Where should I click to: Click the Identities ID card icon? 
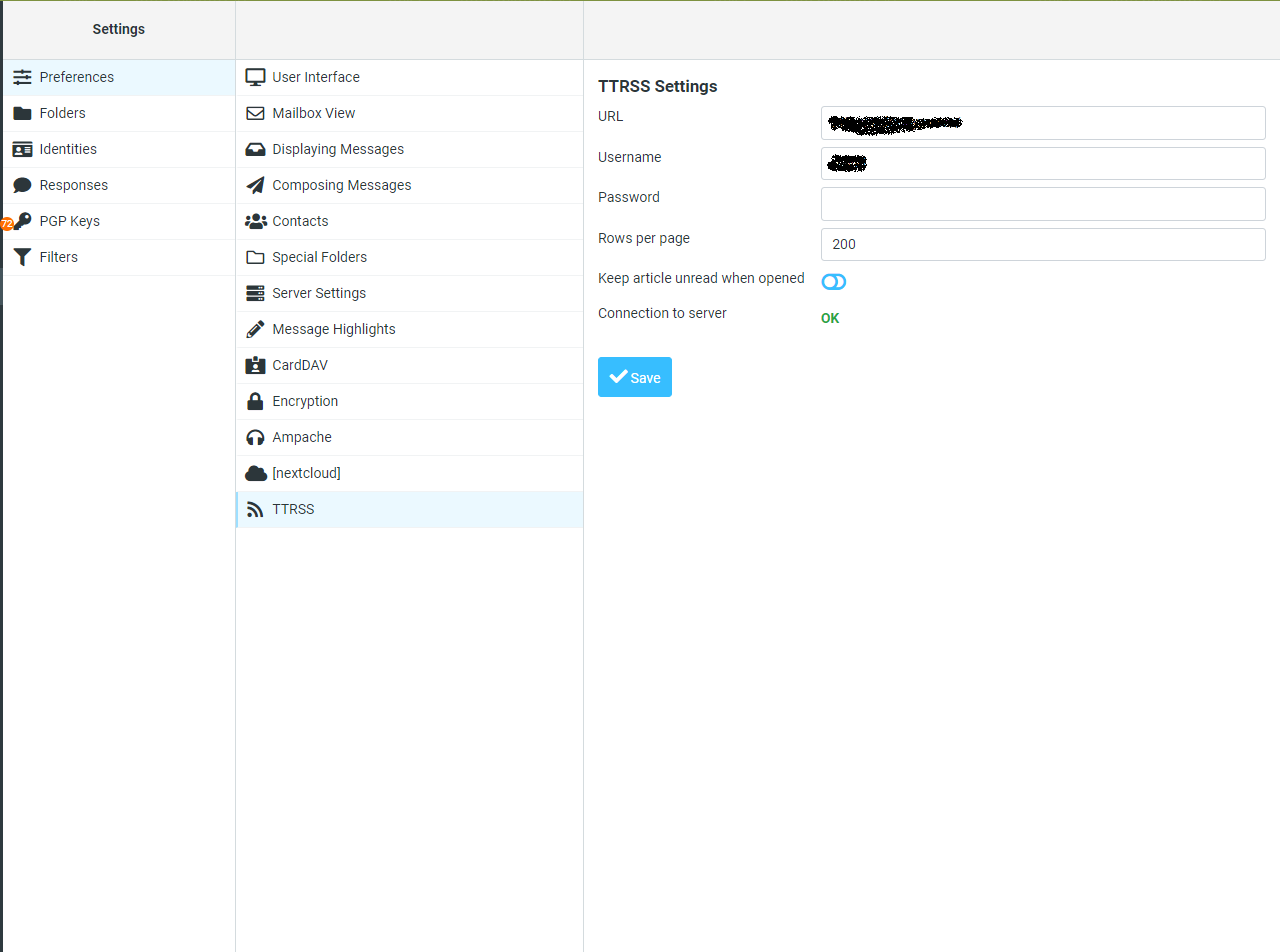[x=22, y=149]
